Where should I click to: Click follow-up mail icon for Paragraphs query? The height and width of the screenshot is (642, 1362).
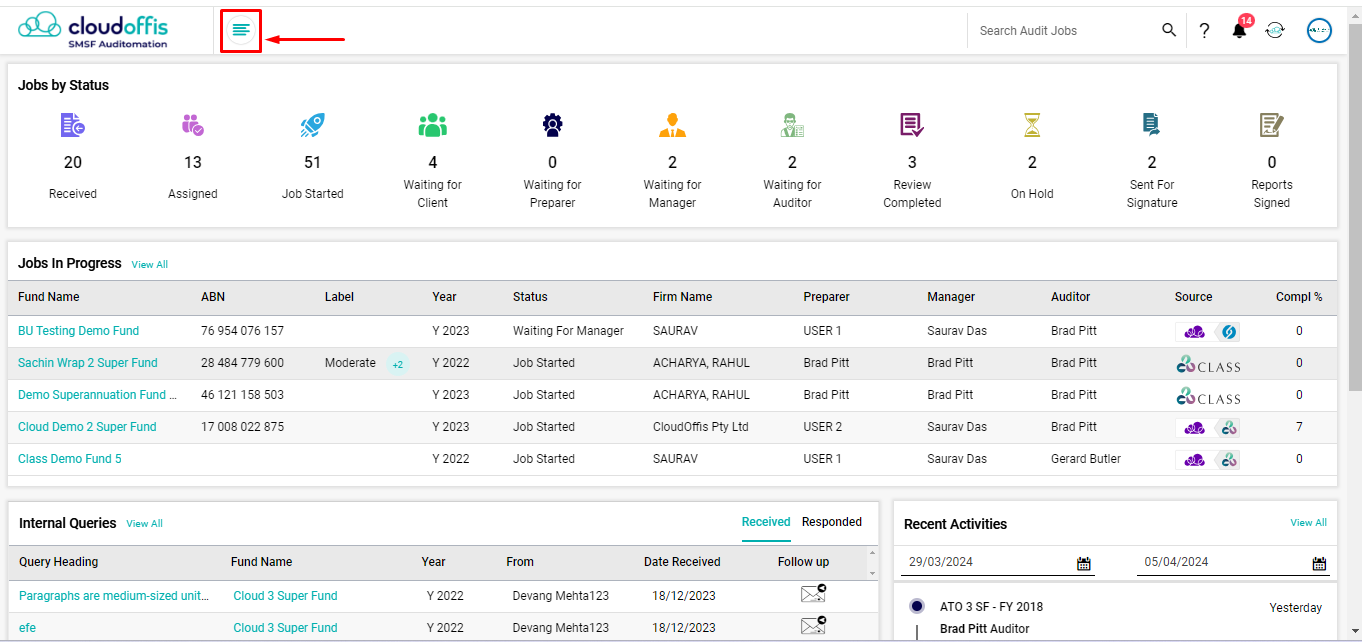click(x=813, y=594)
